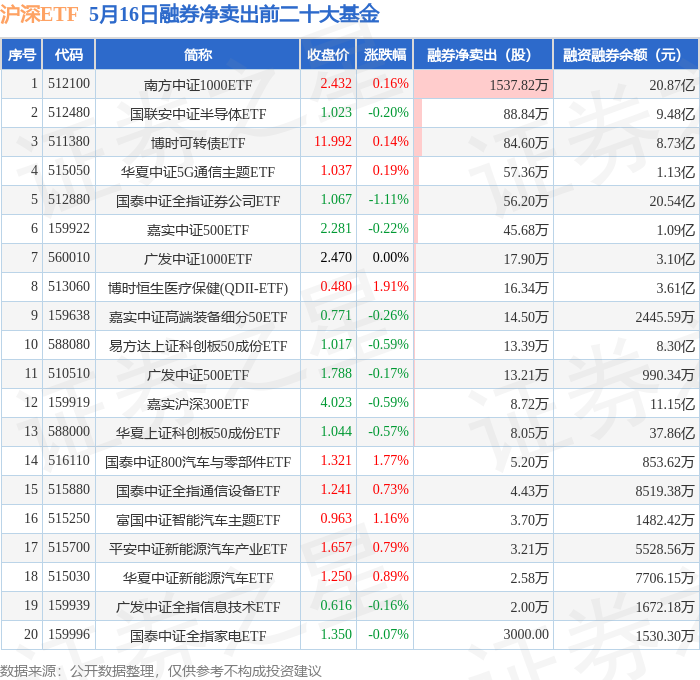700x680 pixels.
Task: Select fund code 512100
Action: tap(69, 83)
